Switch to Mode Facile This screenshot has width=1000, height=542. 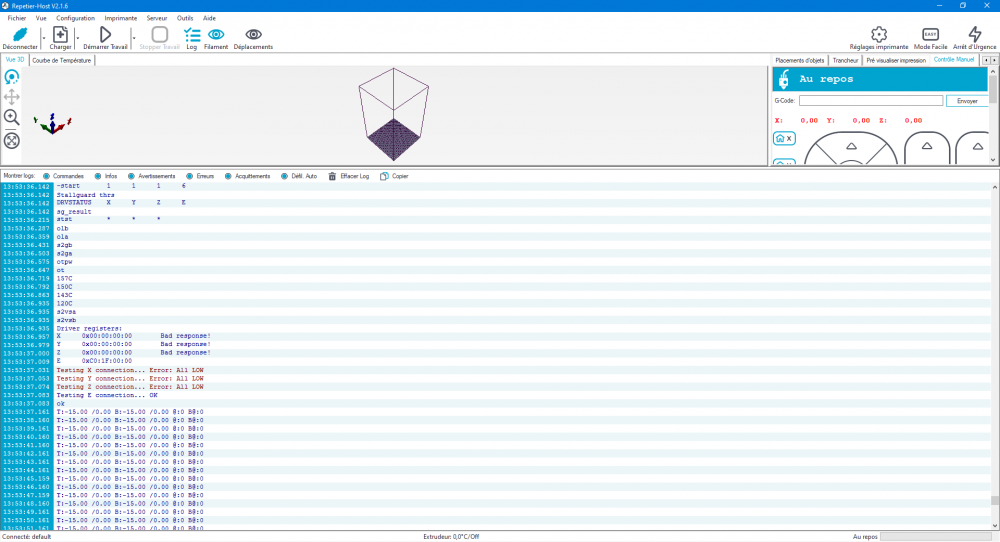[x=930, y=38]
